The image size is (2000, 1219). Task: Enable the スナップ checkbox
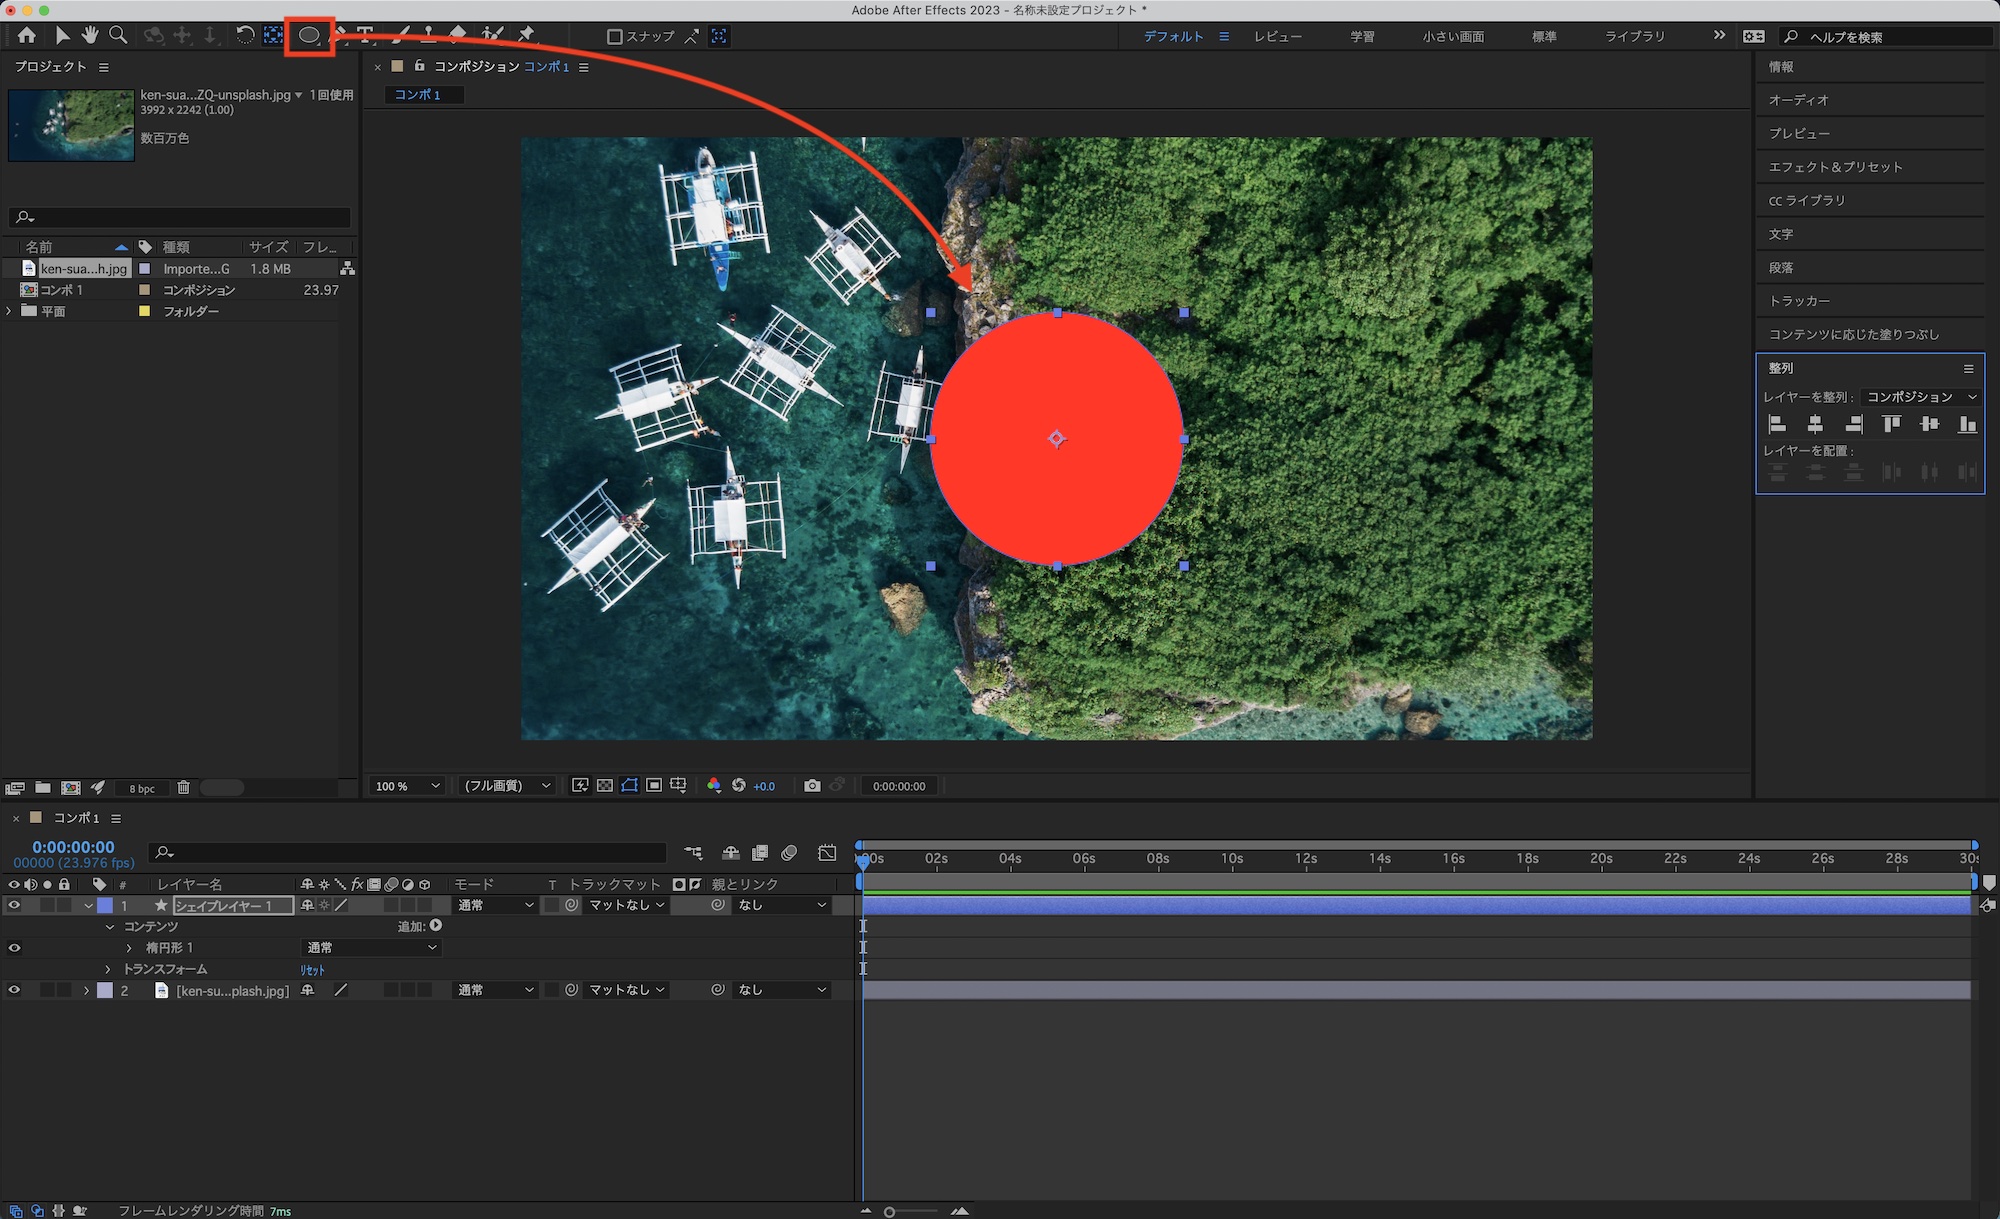coord(615,37)
